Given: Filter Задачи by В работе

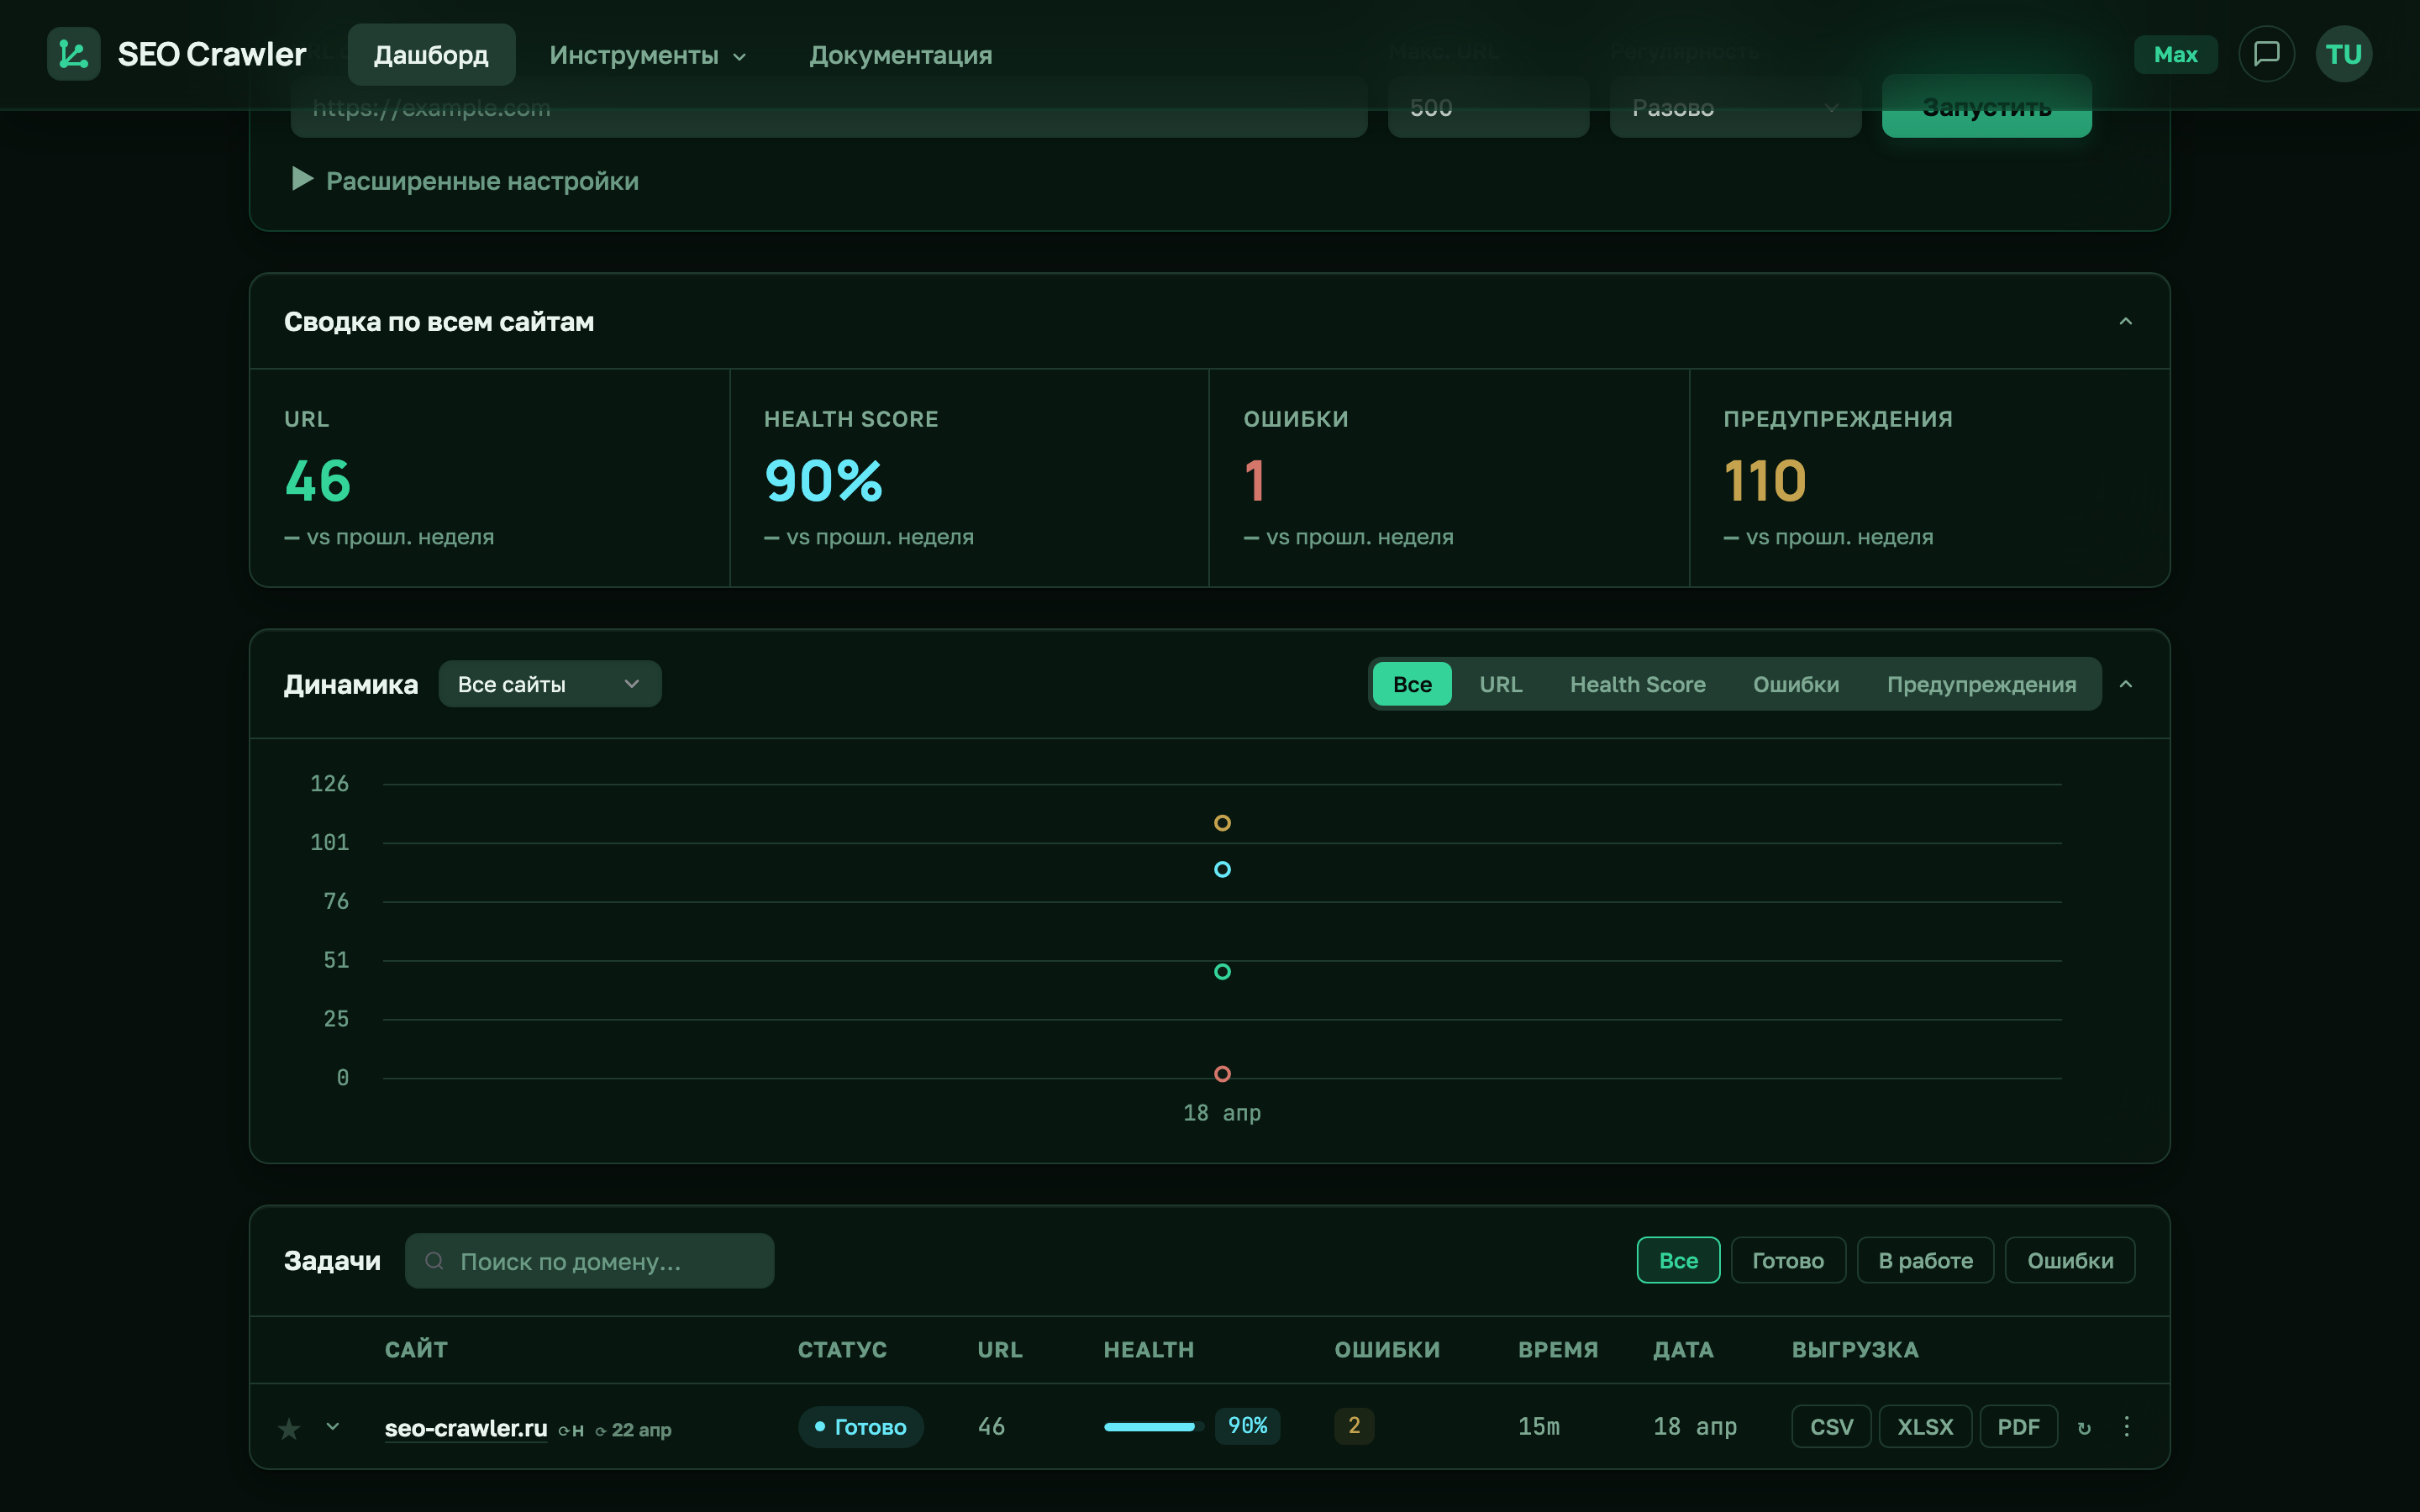Looking at the screenshot, I should point(1925,1260).
